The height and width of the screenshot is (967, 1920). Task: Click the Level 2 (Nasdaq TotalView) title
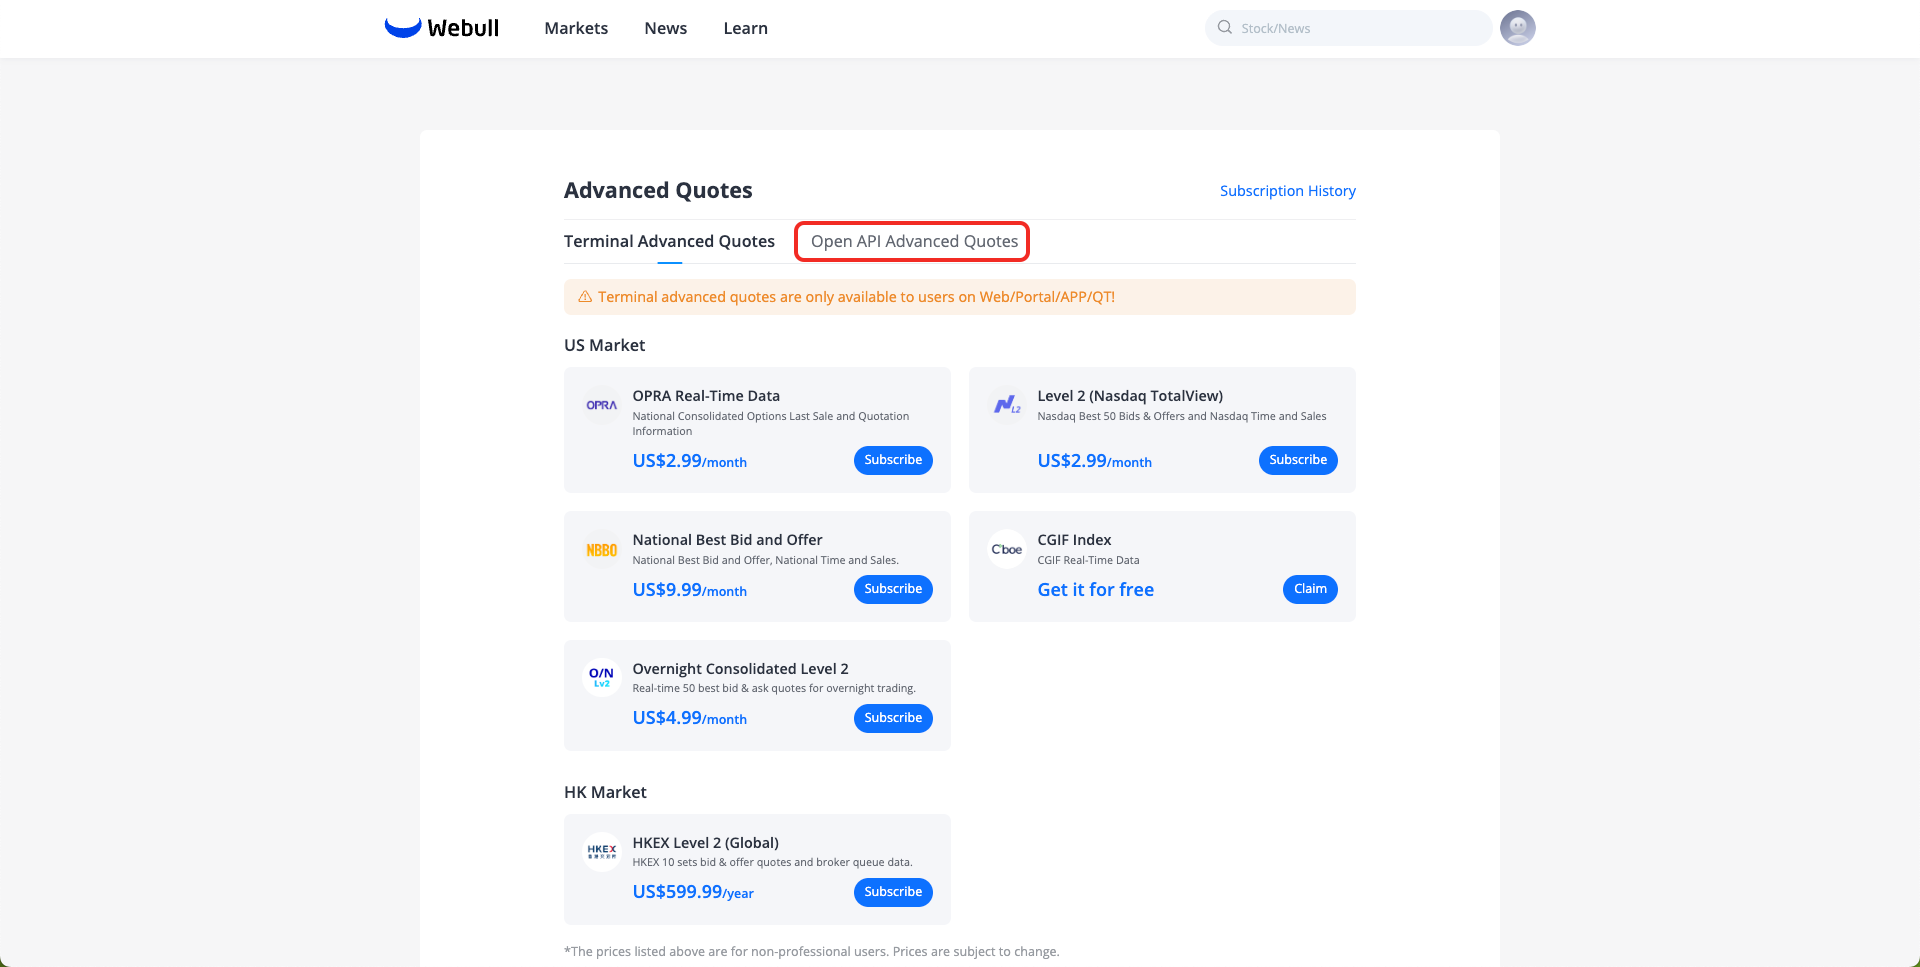(x=1130, y=396)
